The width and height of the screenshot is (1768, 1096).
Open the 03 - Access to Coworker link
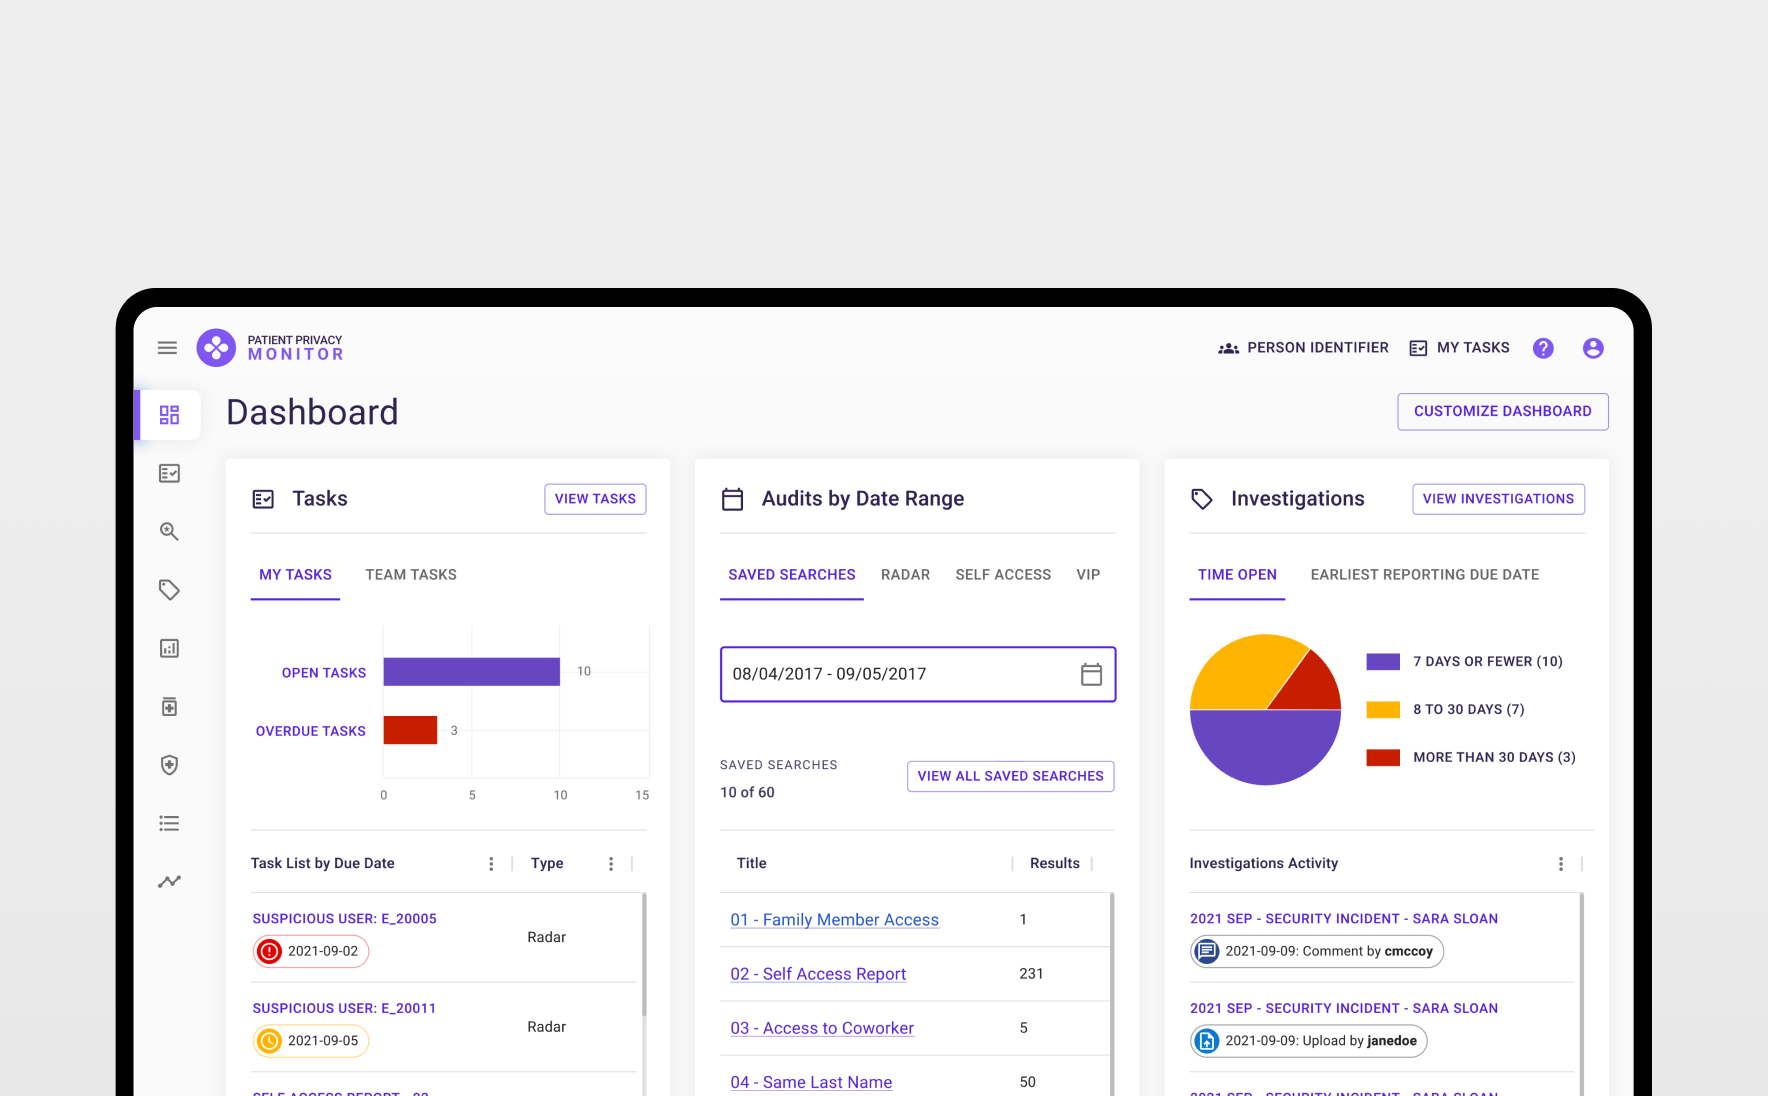click(822, 1028)
